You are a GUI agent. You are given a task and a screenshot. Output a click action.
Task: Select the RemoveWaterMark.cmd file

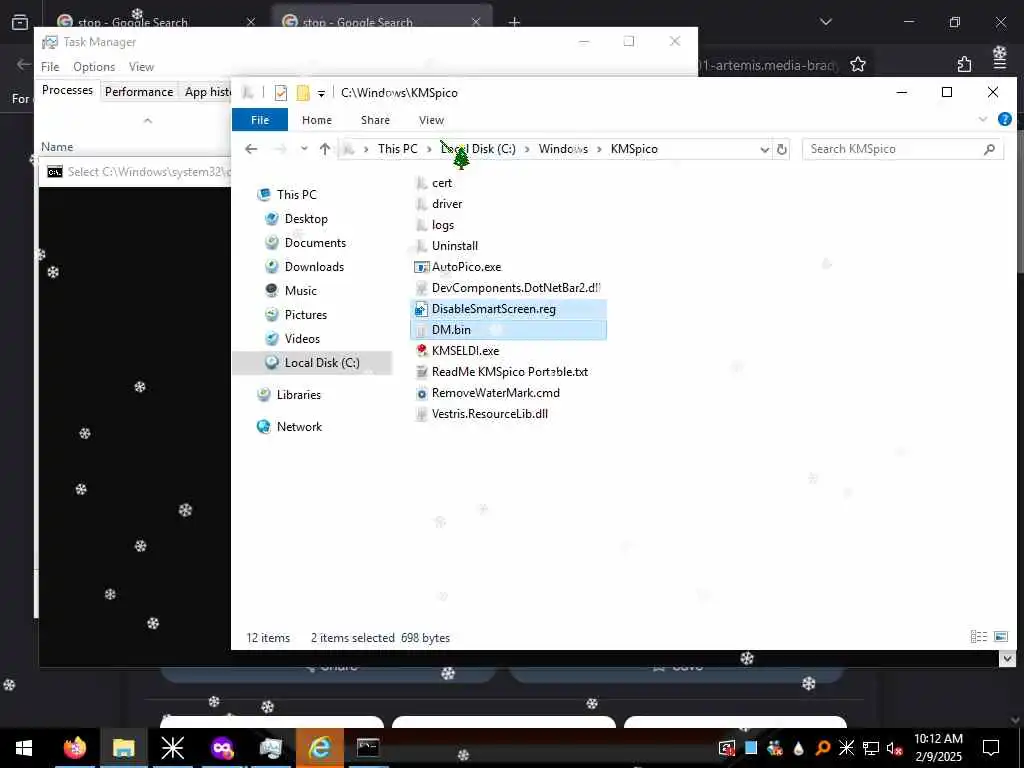(x=495, y=392)
